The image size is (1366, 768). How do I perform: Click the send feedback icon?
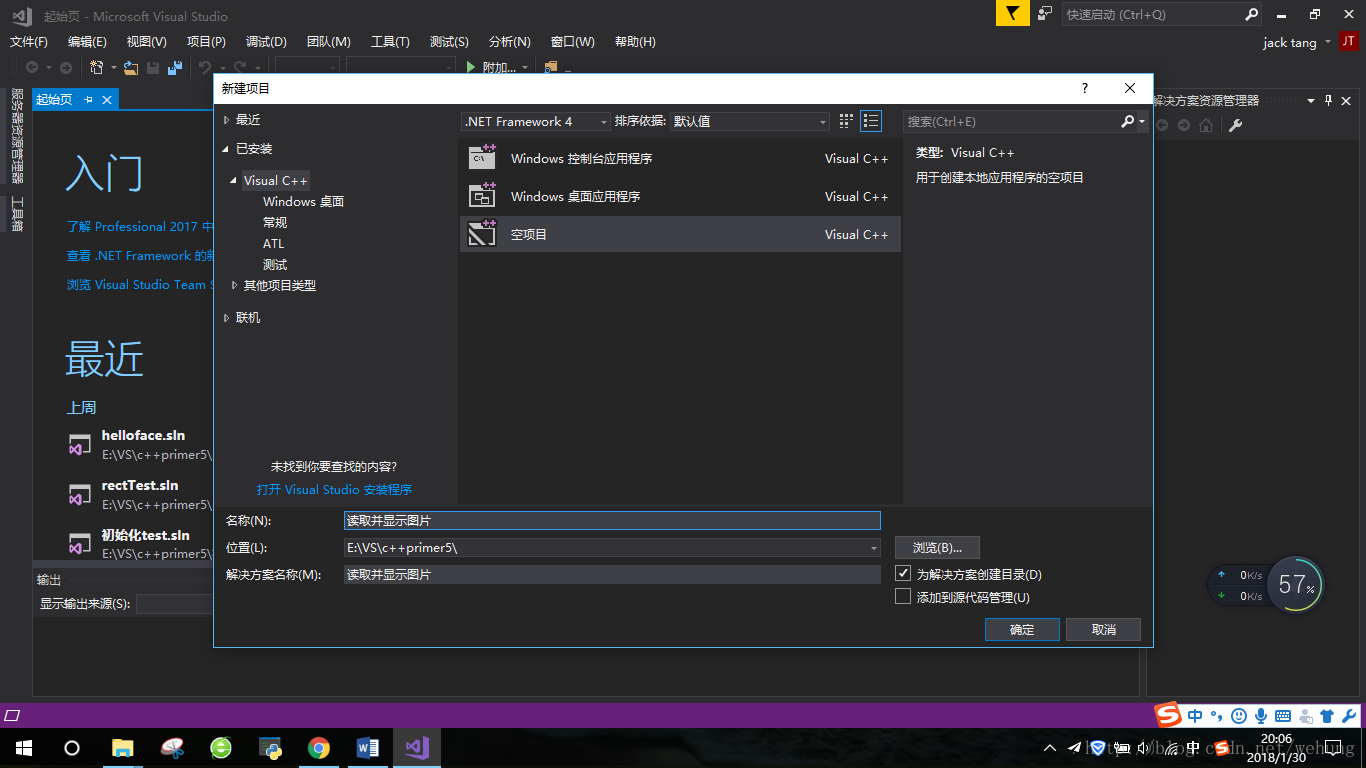point(1045,14)
